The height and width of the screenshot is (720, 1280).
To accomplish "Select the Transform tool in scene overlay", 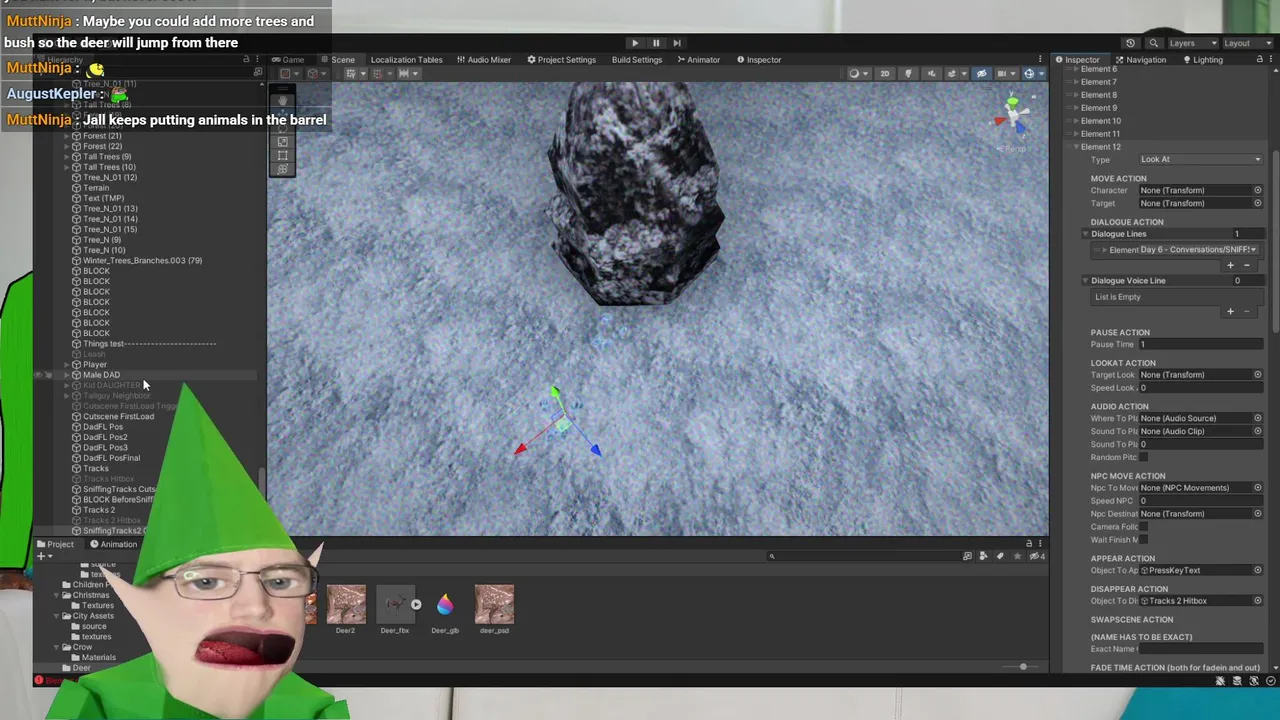I will [283, 169].
